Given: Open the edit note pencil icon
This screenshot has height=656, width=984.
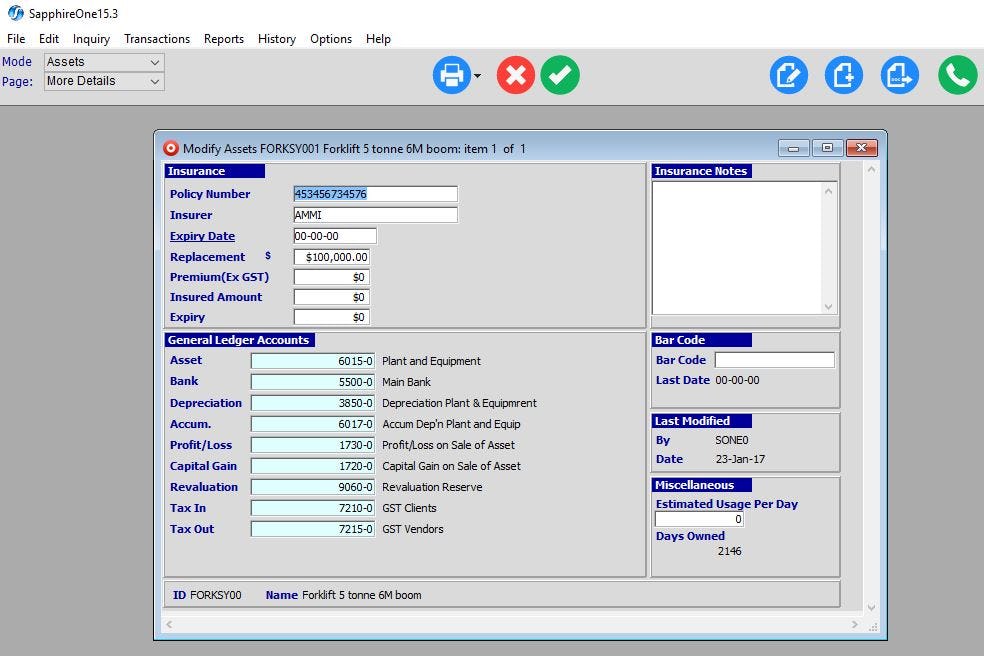Looking at the screenshot, I should 789,75.
